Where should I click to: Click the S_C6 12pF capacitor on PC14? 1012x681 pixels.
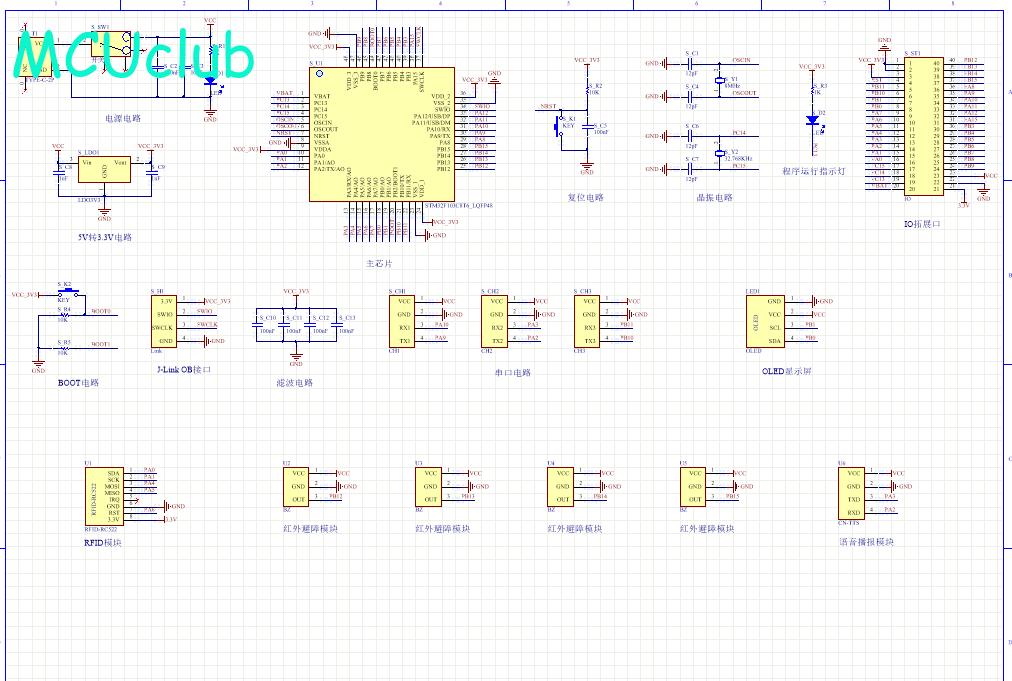tap(690, 136)
